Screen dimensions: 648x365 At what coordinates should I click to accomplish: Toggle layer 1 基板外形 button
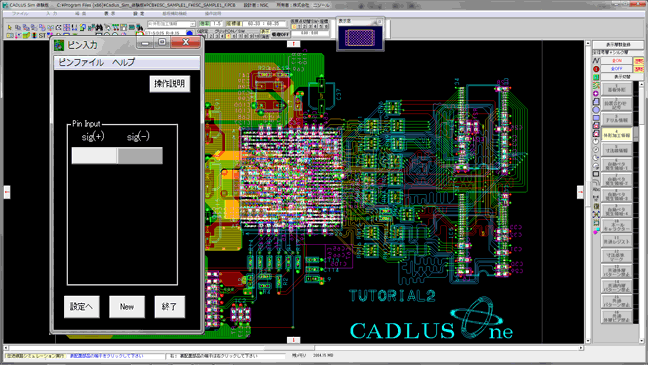[616, 89]
